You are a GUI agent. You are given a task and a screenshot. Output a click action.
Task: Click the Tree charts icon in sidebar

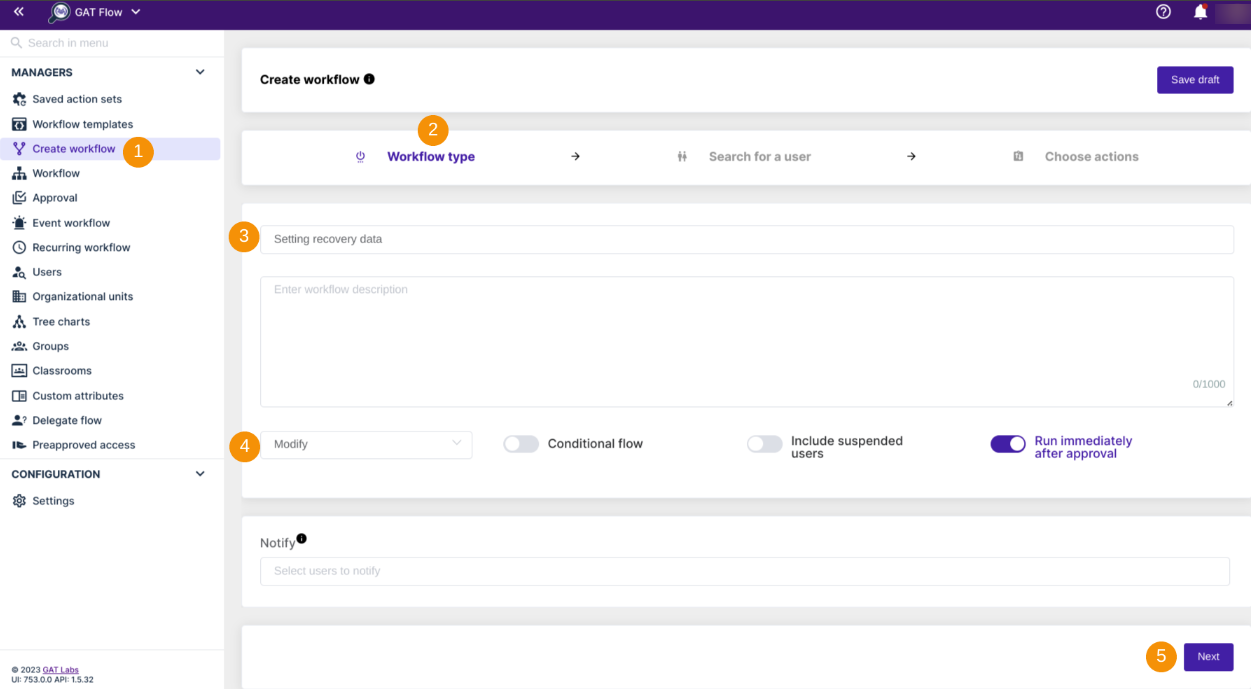click(x=19, y=322)
